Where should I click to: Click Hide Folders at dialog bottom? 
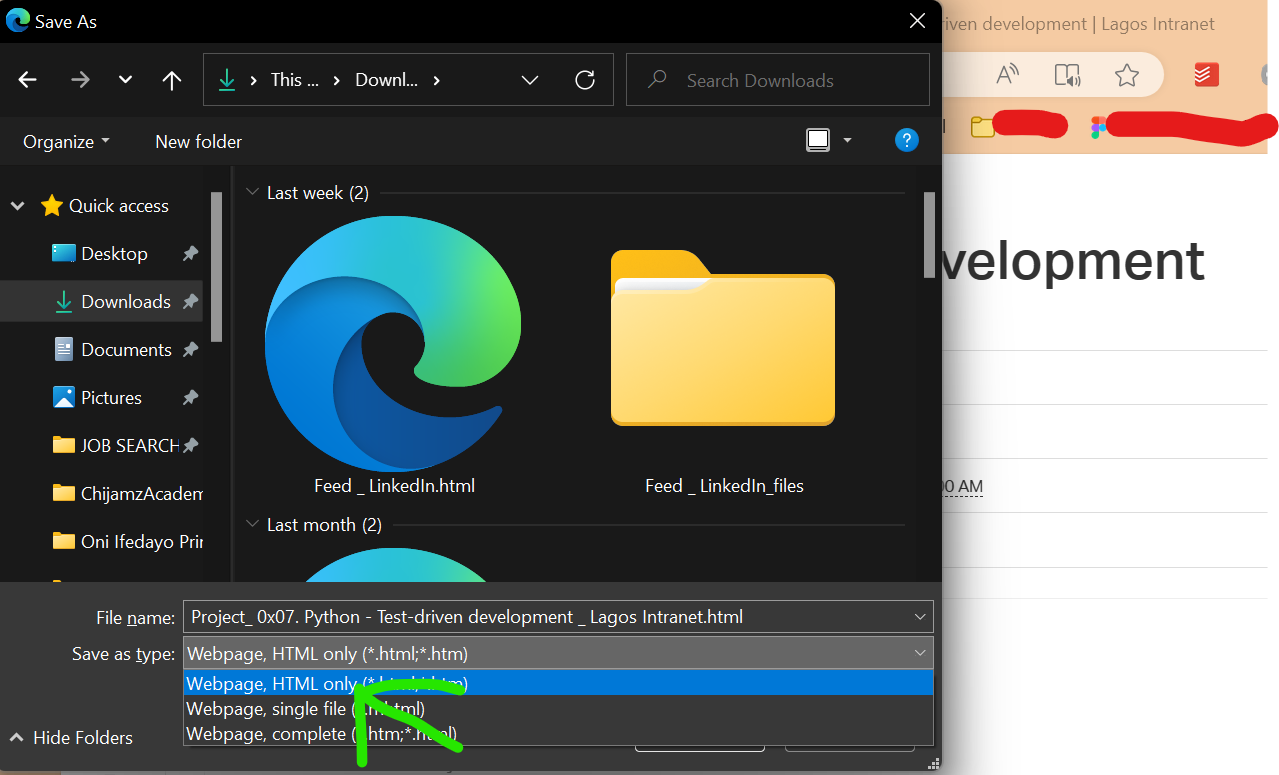point(70,738)
